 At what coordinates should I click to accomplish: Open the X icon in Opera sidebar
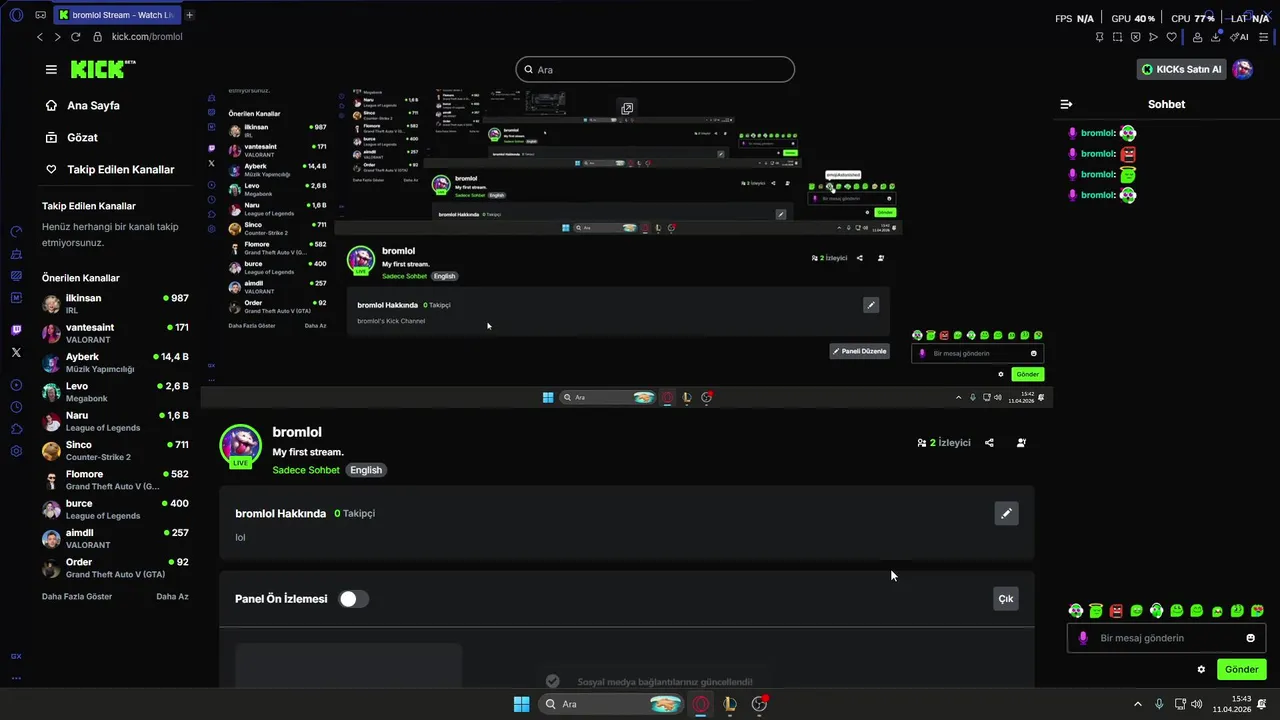point(16,352)
